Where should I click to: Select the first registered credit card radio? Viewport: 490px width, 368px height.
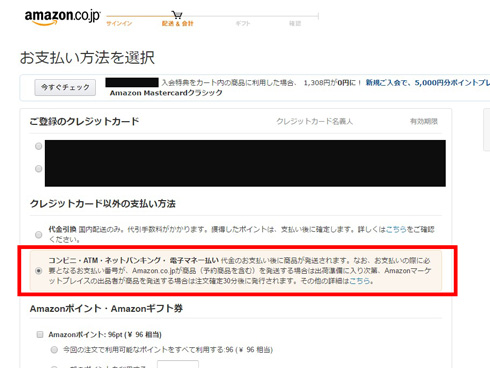coord(39,146)
